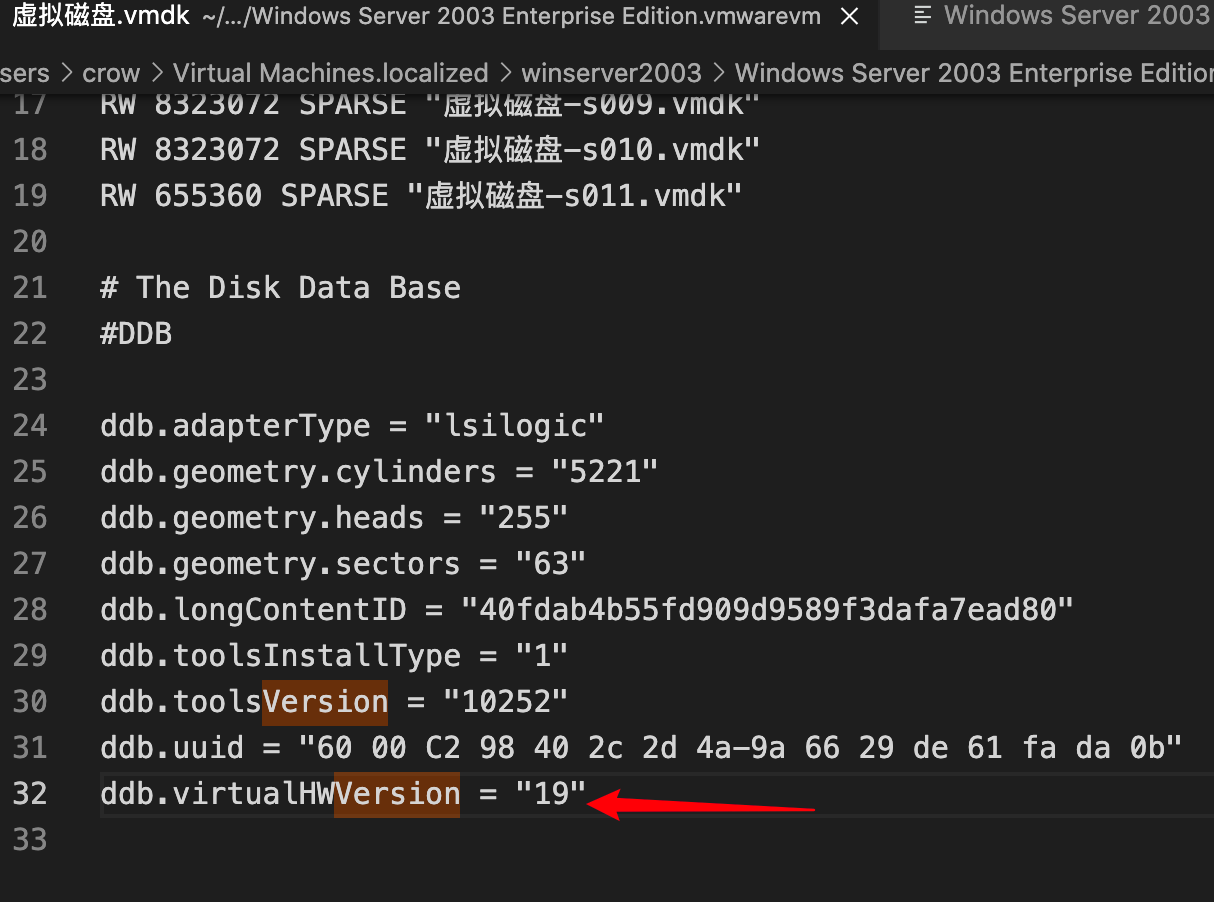Click the winserver2003 breadcrumb segment

(x=611, y=73)
